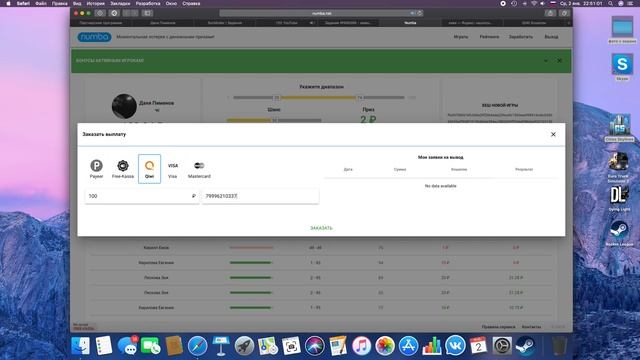Image resolution: width=640 pixels, height=360 pixels.
Task: Switch to the Партнерская программа tab
Action: click(x=101, y=23)
